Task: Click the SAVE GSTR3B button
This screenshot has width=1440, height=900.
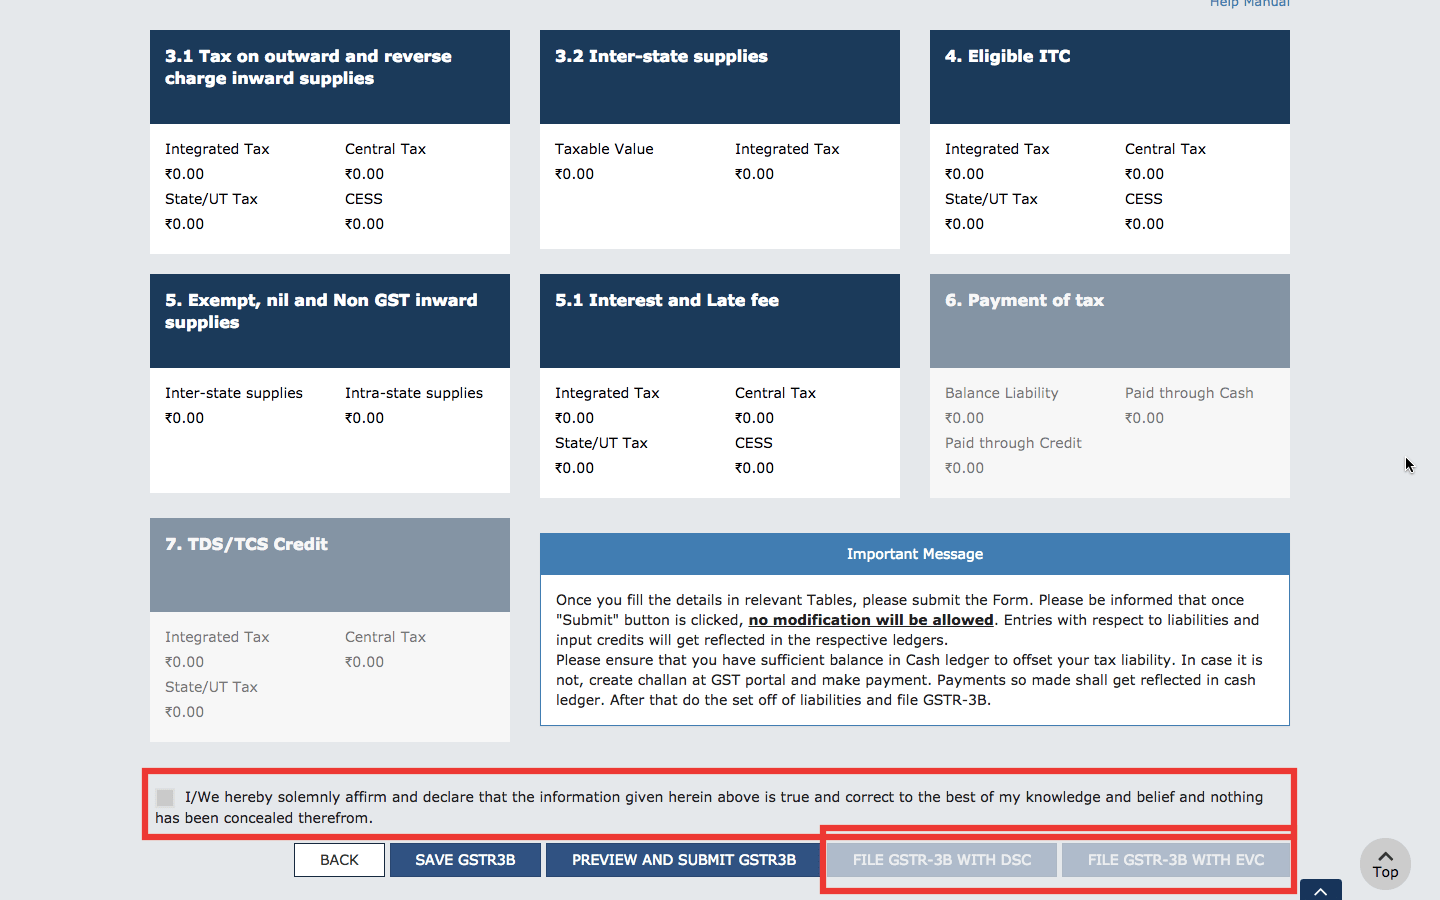Action: click(x=465, y=859)
